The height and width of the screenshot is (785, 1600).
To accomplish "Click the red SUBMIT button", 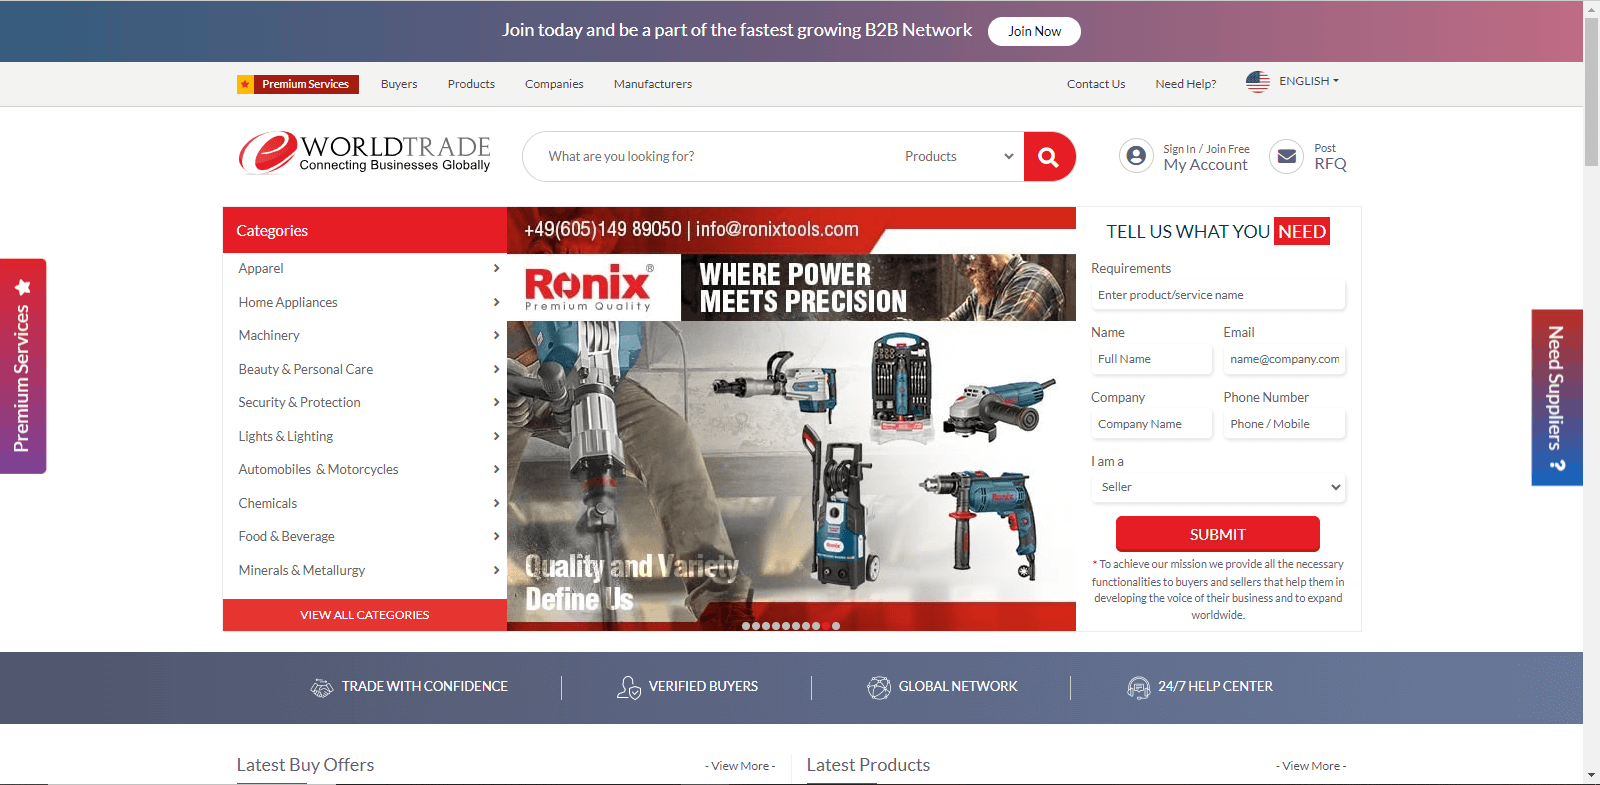I will [1218, 534].
